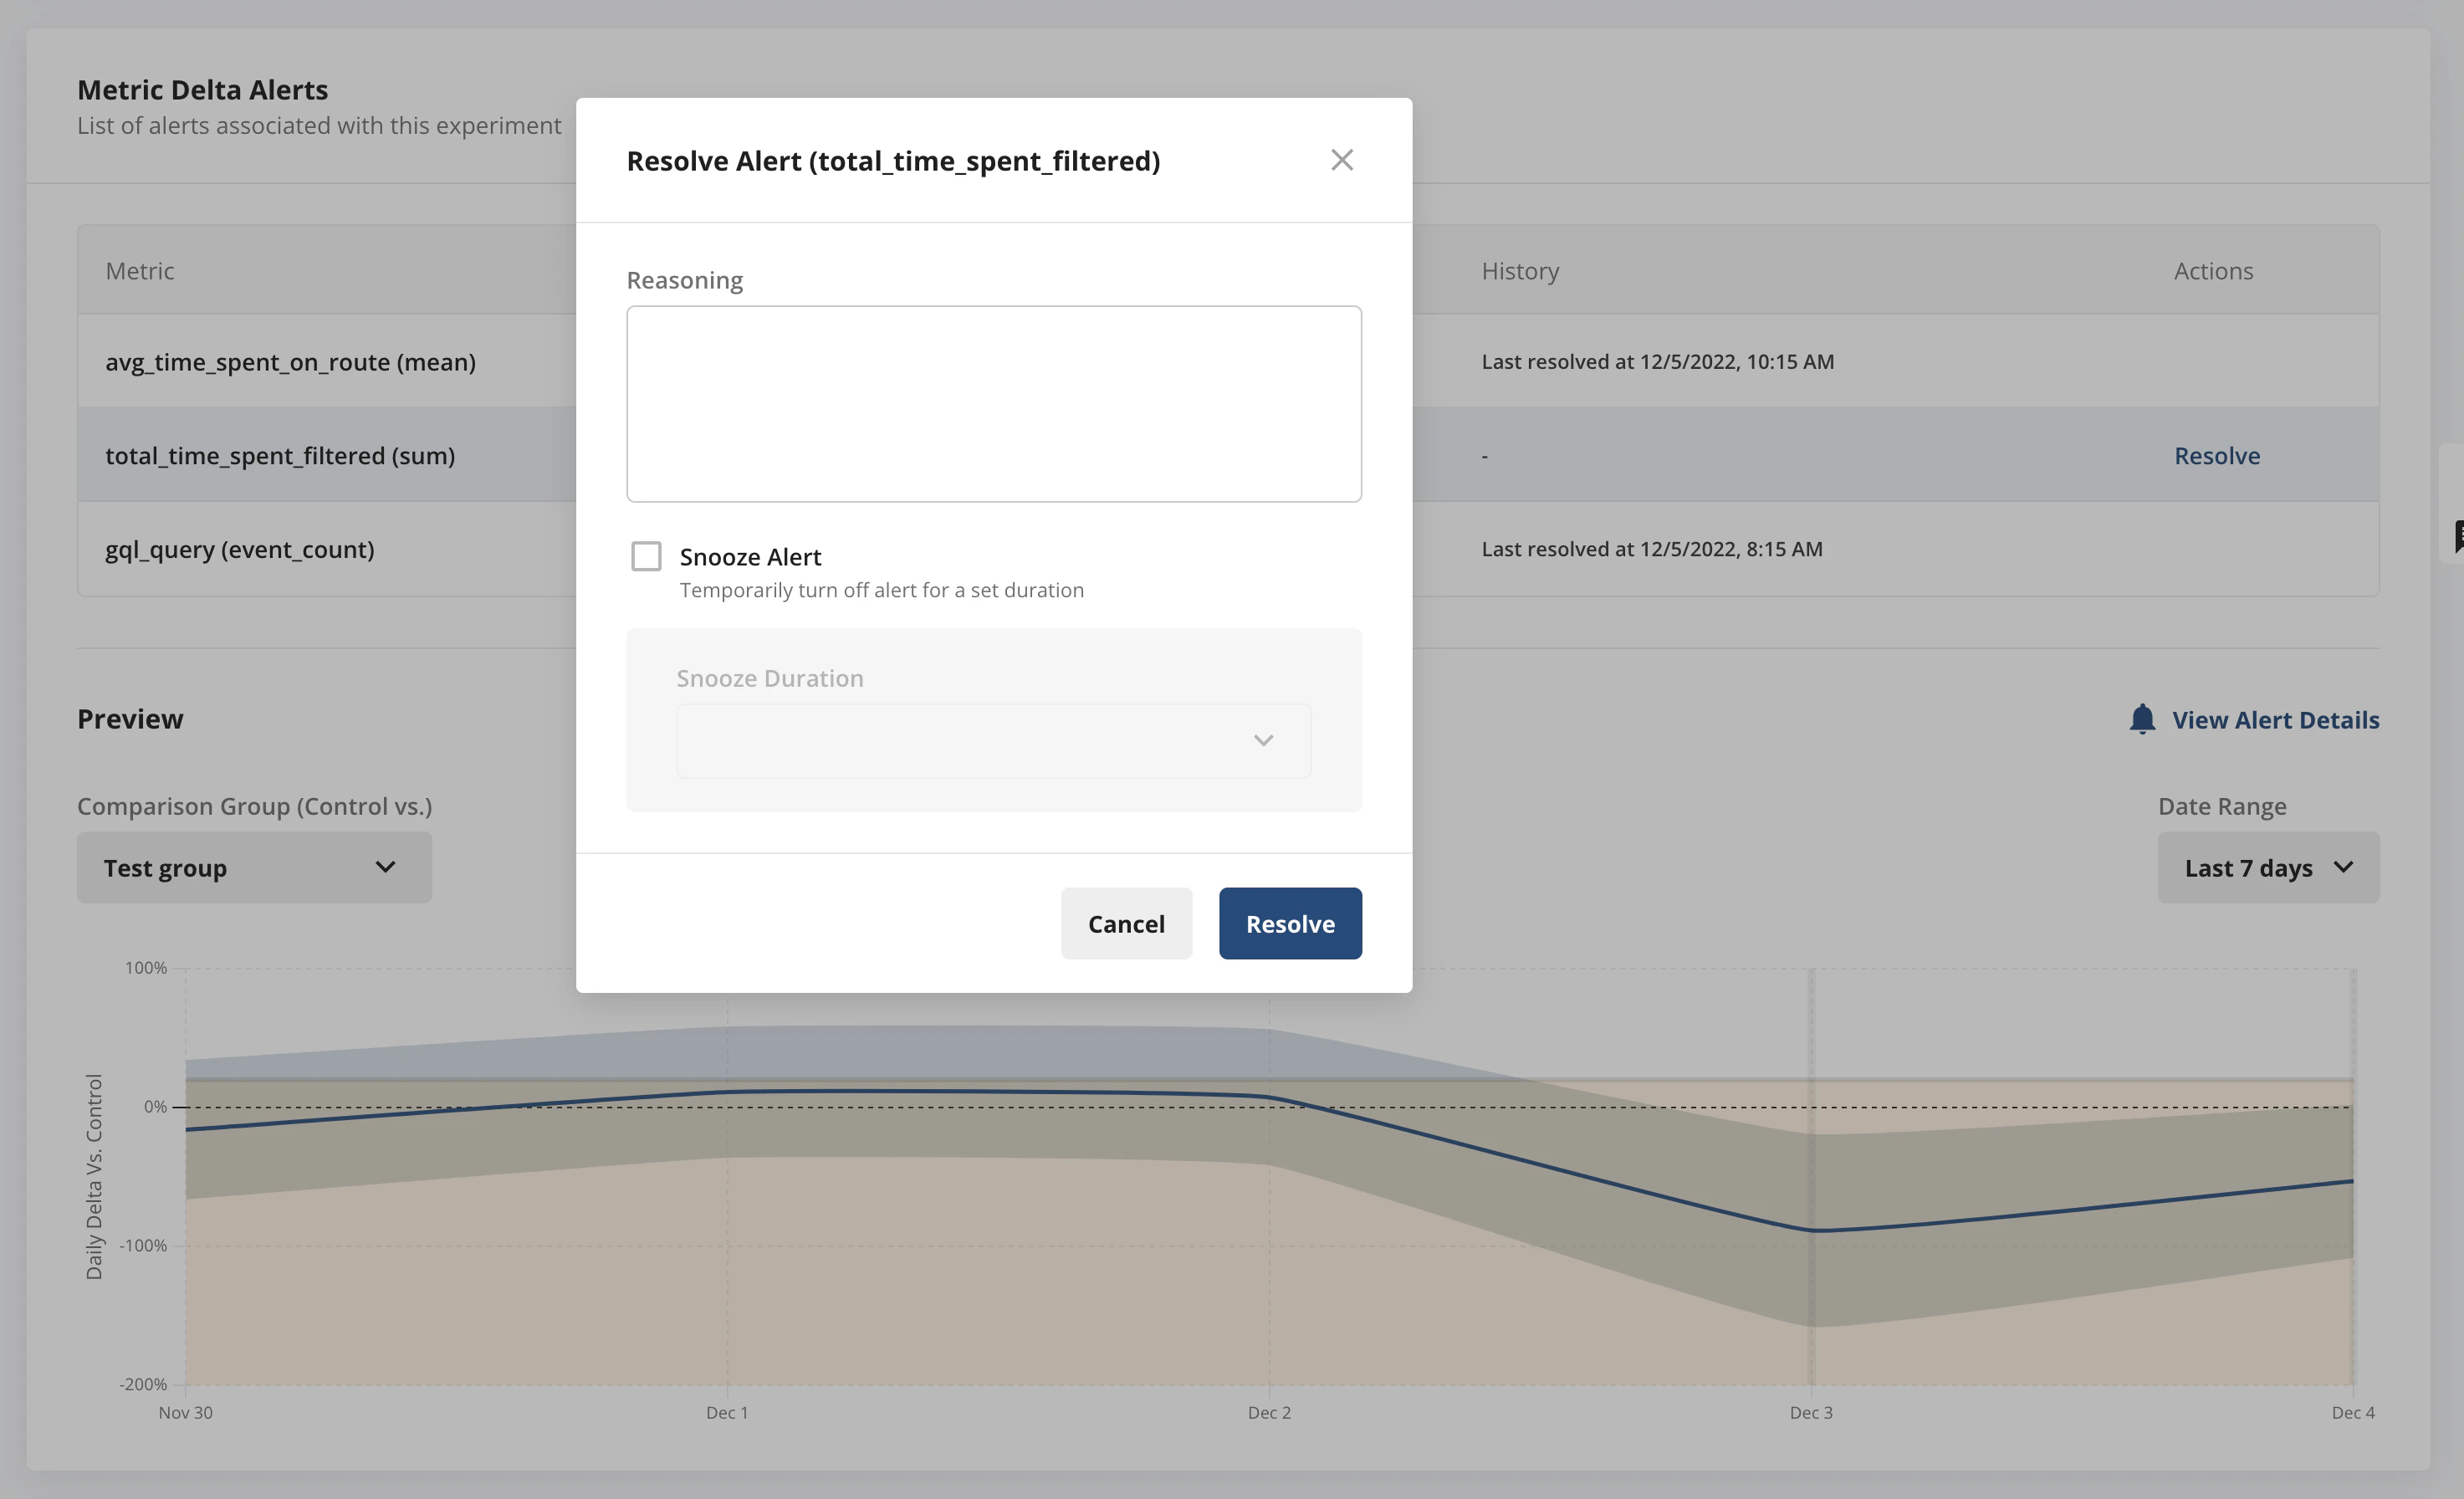Click the History column header
This screenshot has height=1499, width=2464.
1520,270
